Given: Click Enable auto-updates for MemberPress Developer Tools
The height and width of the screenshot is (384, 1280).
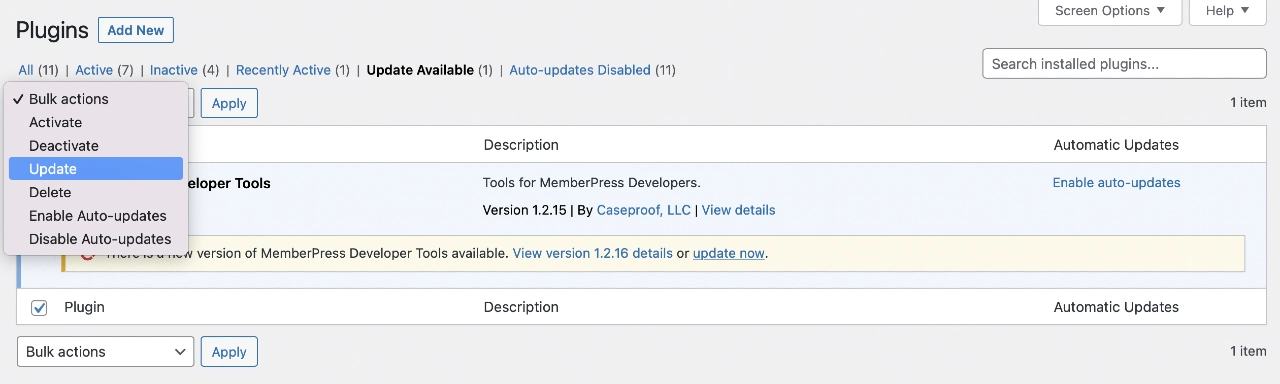Looking at the screenshot, I should [x=1116, y=183].
